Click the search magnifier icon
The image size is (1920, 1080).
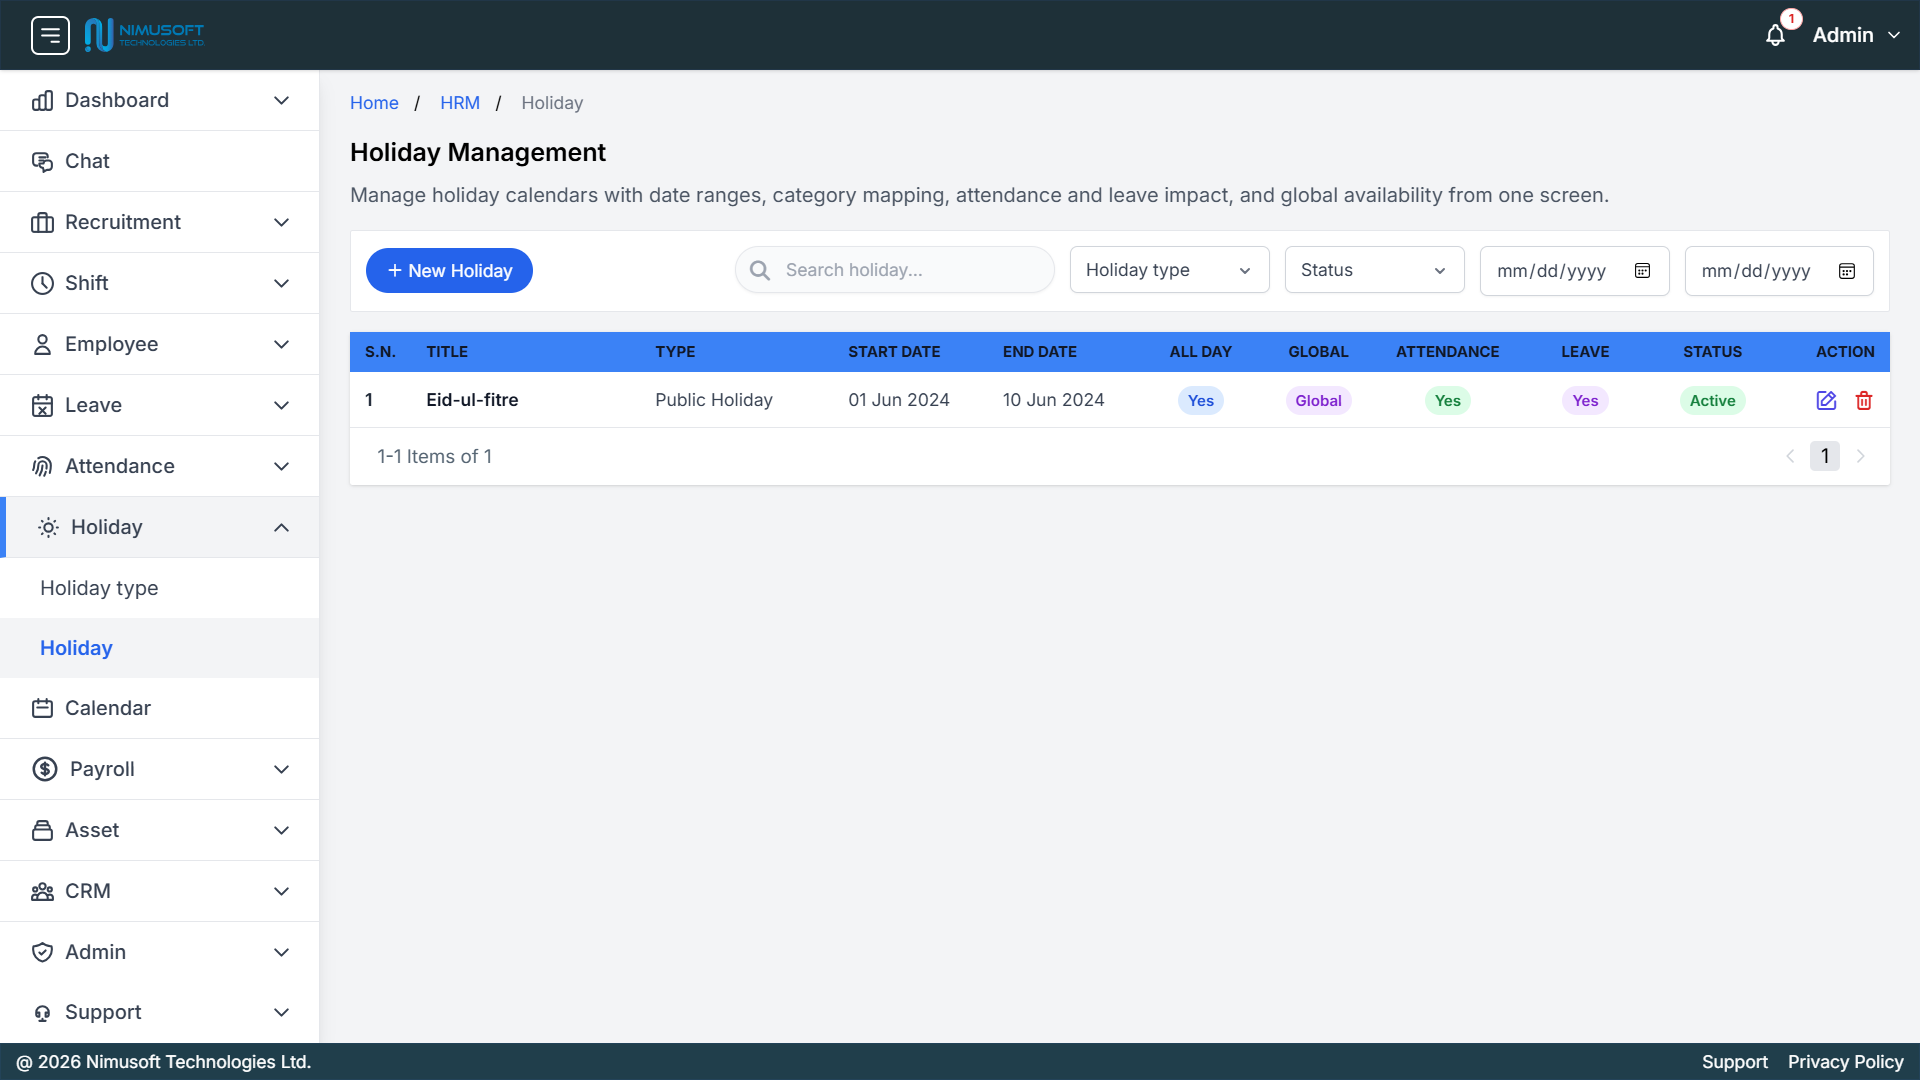(x=760, y=270)
